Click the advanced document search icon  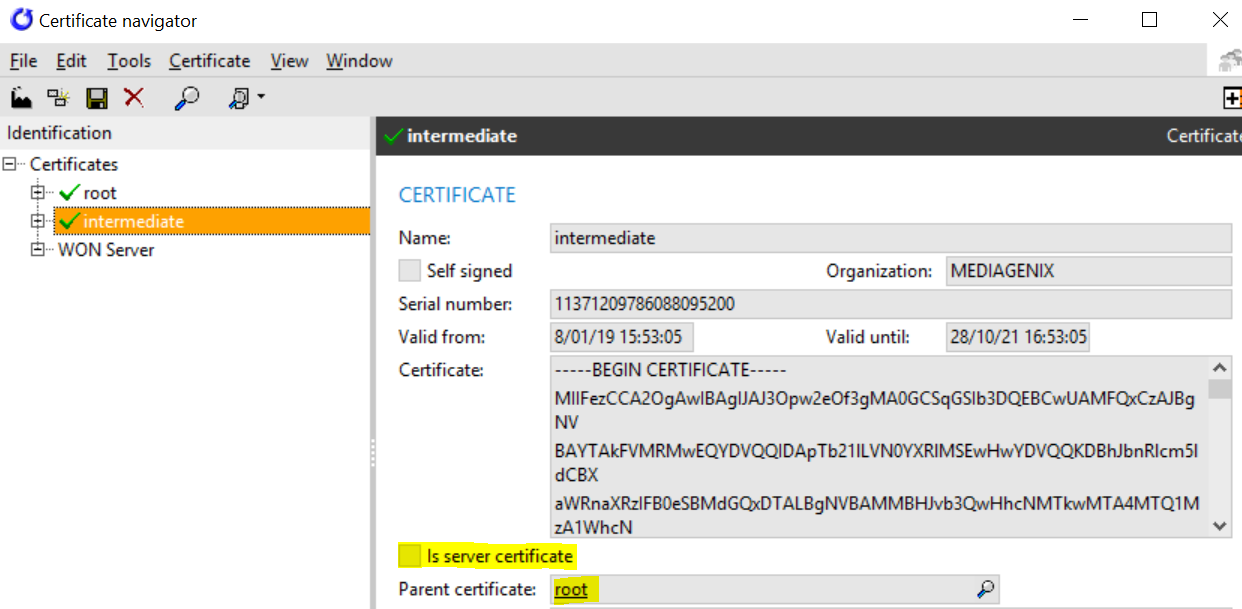pos(239,97)
